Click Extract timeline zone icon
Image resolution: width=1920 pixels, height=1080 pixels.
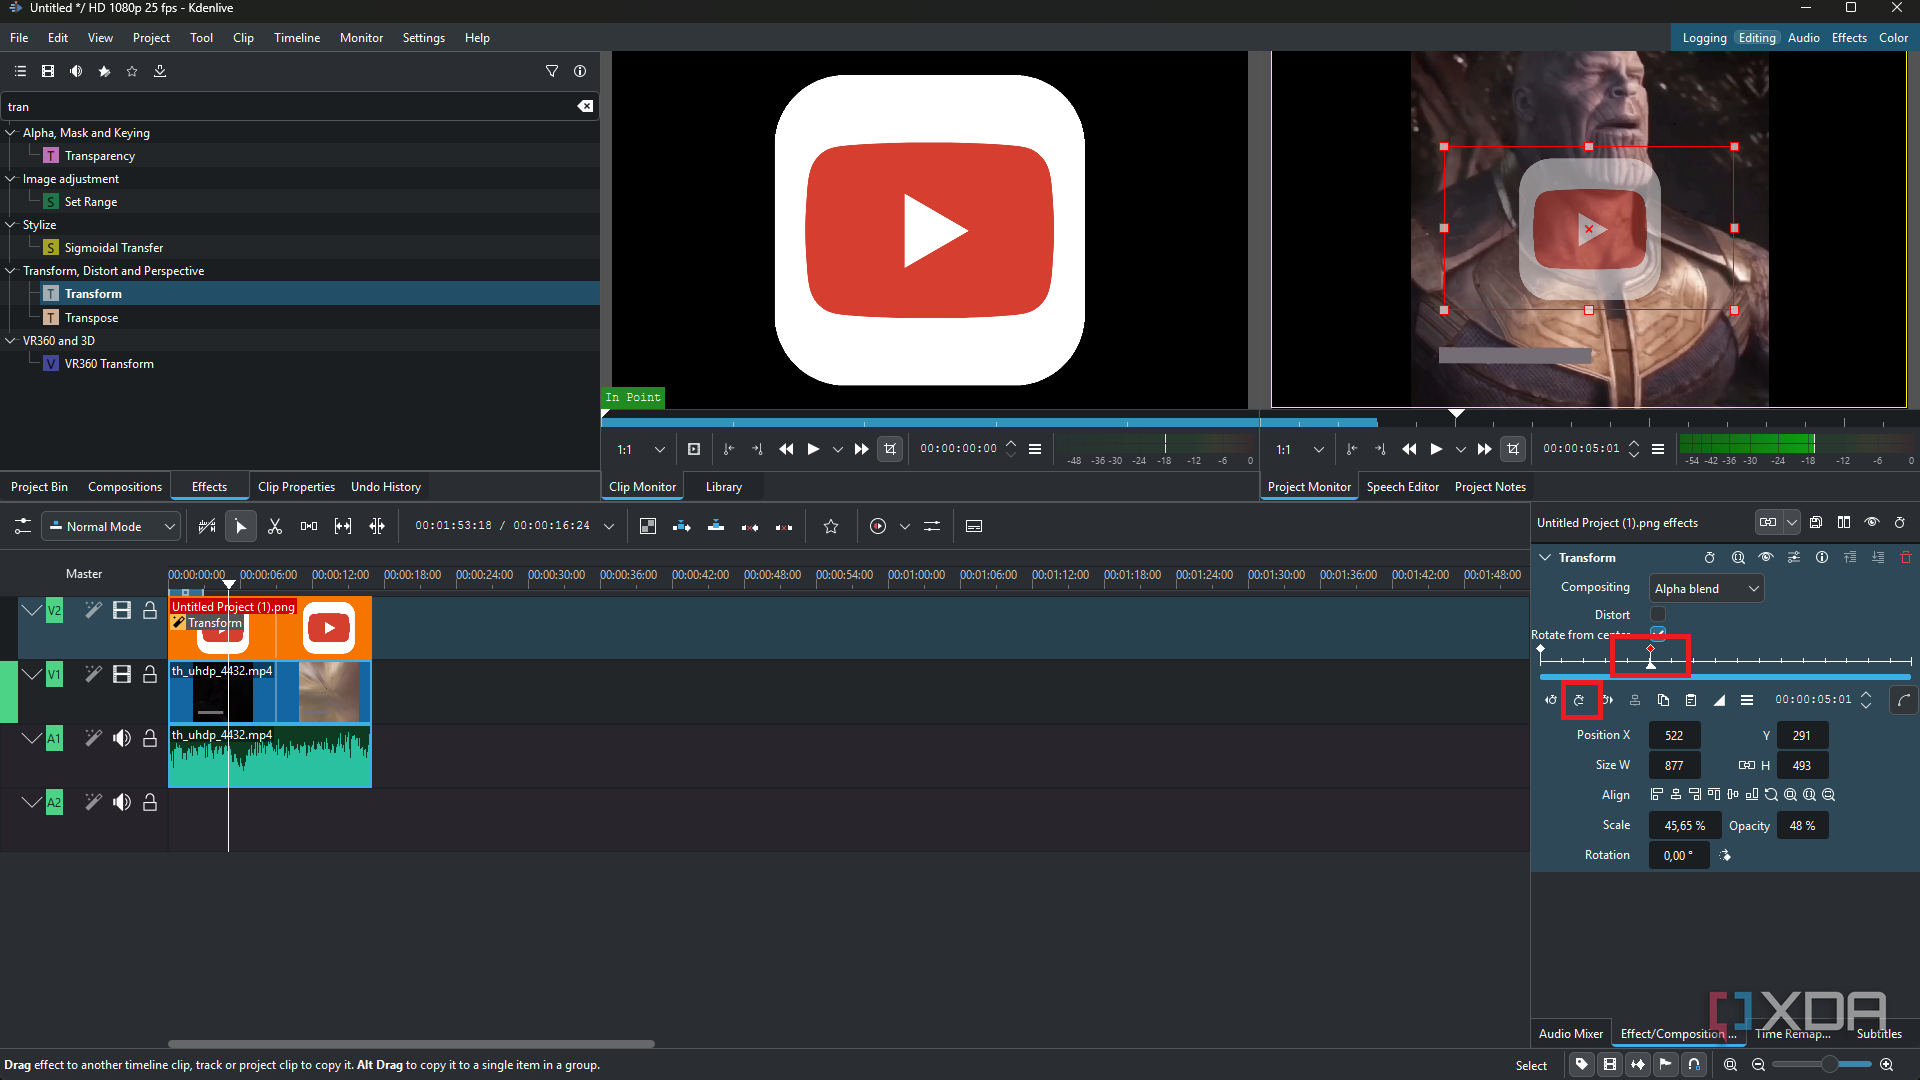[750, 526]
